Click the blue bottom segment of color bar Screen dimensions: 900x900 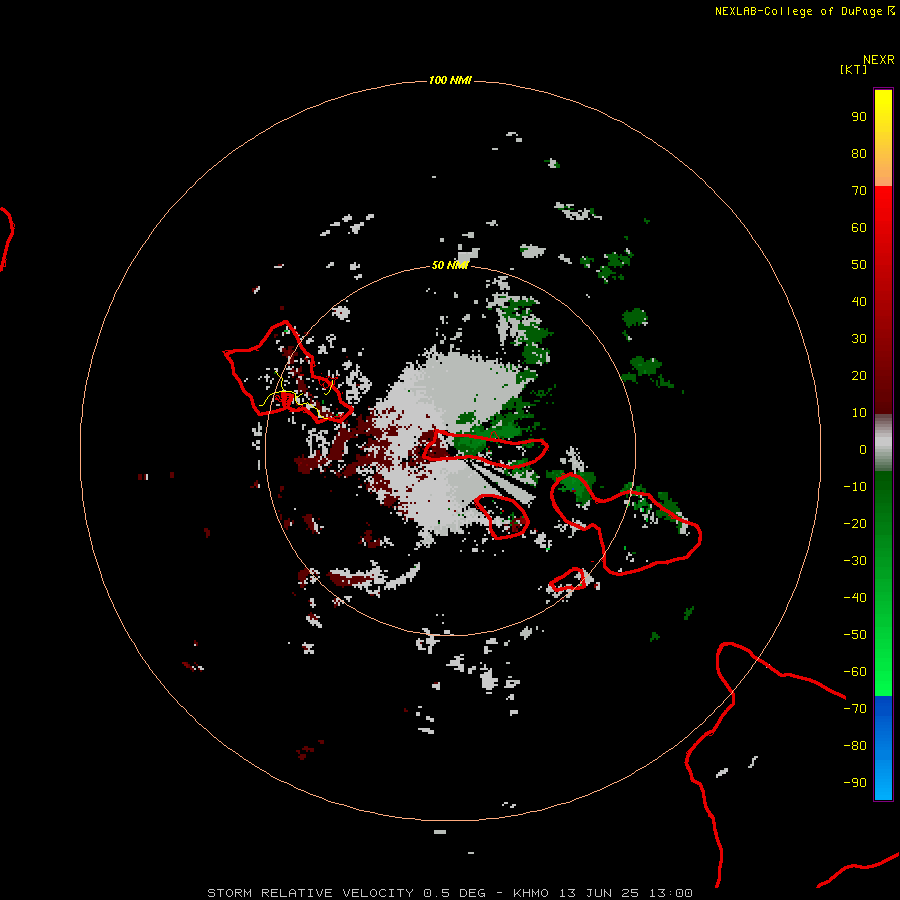click(x=883, y=748)
